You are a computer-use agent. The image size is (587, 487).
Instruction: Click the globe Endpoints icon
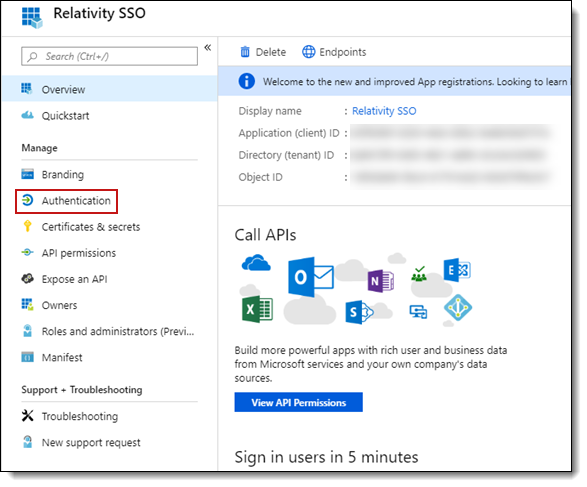[308, 52]
